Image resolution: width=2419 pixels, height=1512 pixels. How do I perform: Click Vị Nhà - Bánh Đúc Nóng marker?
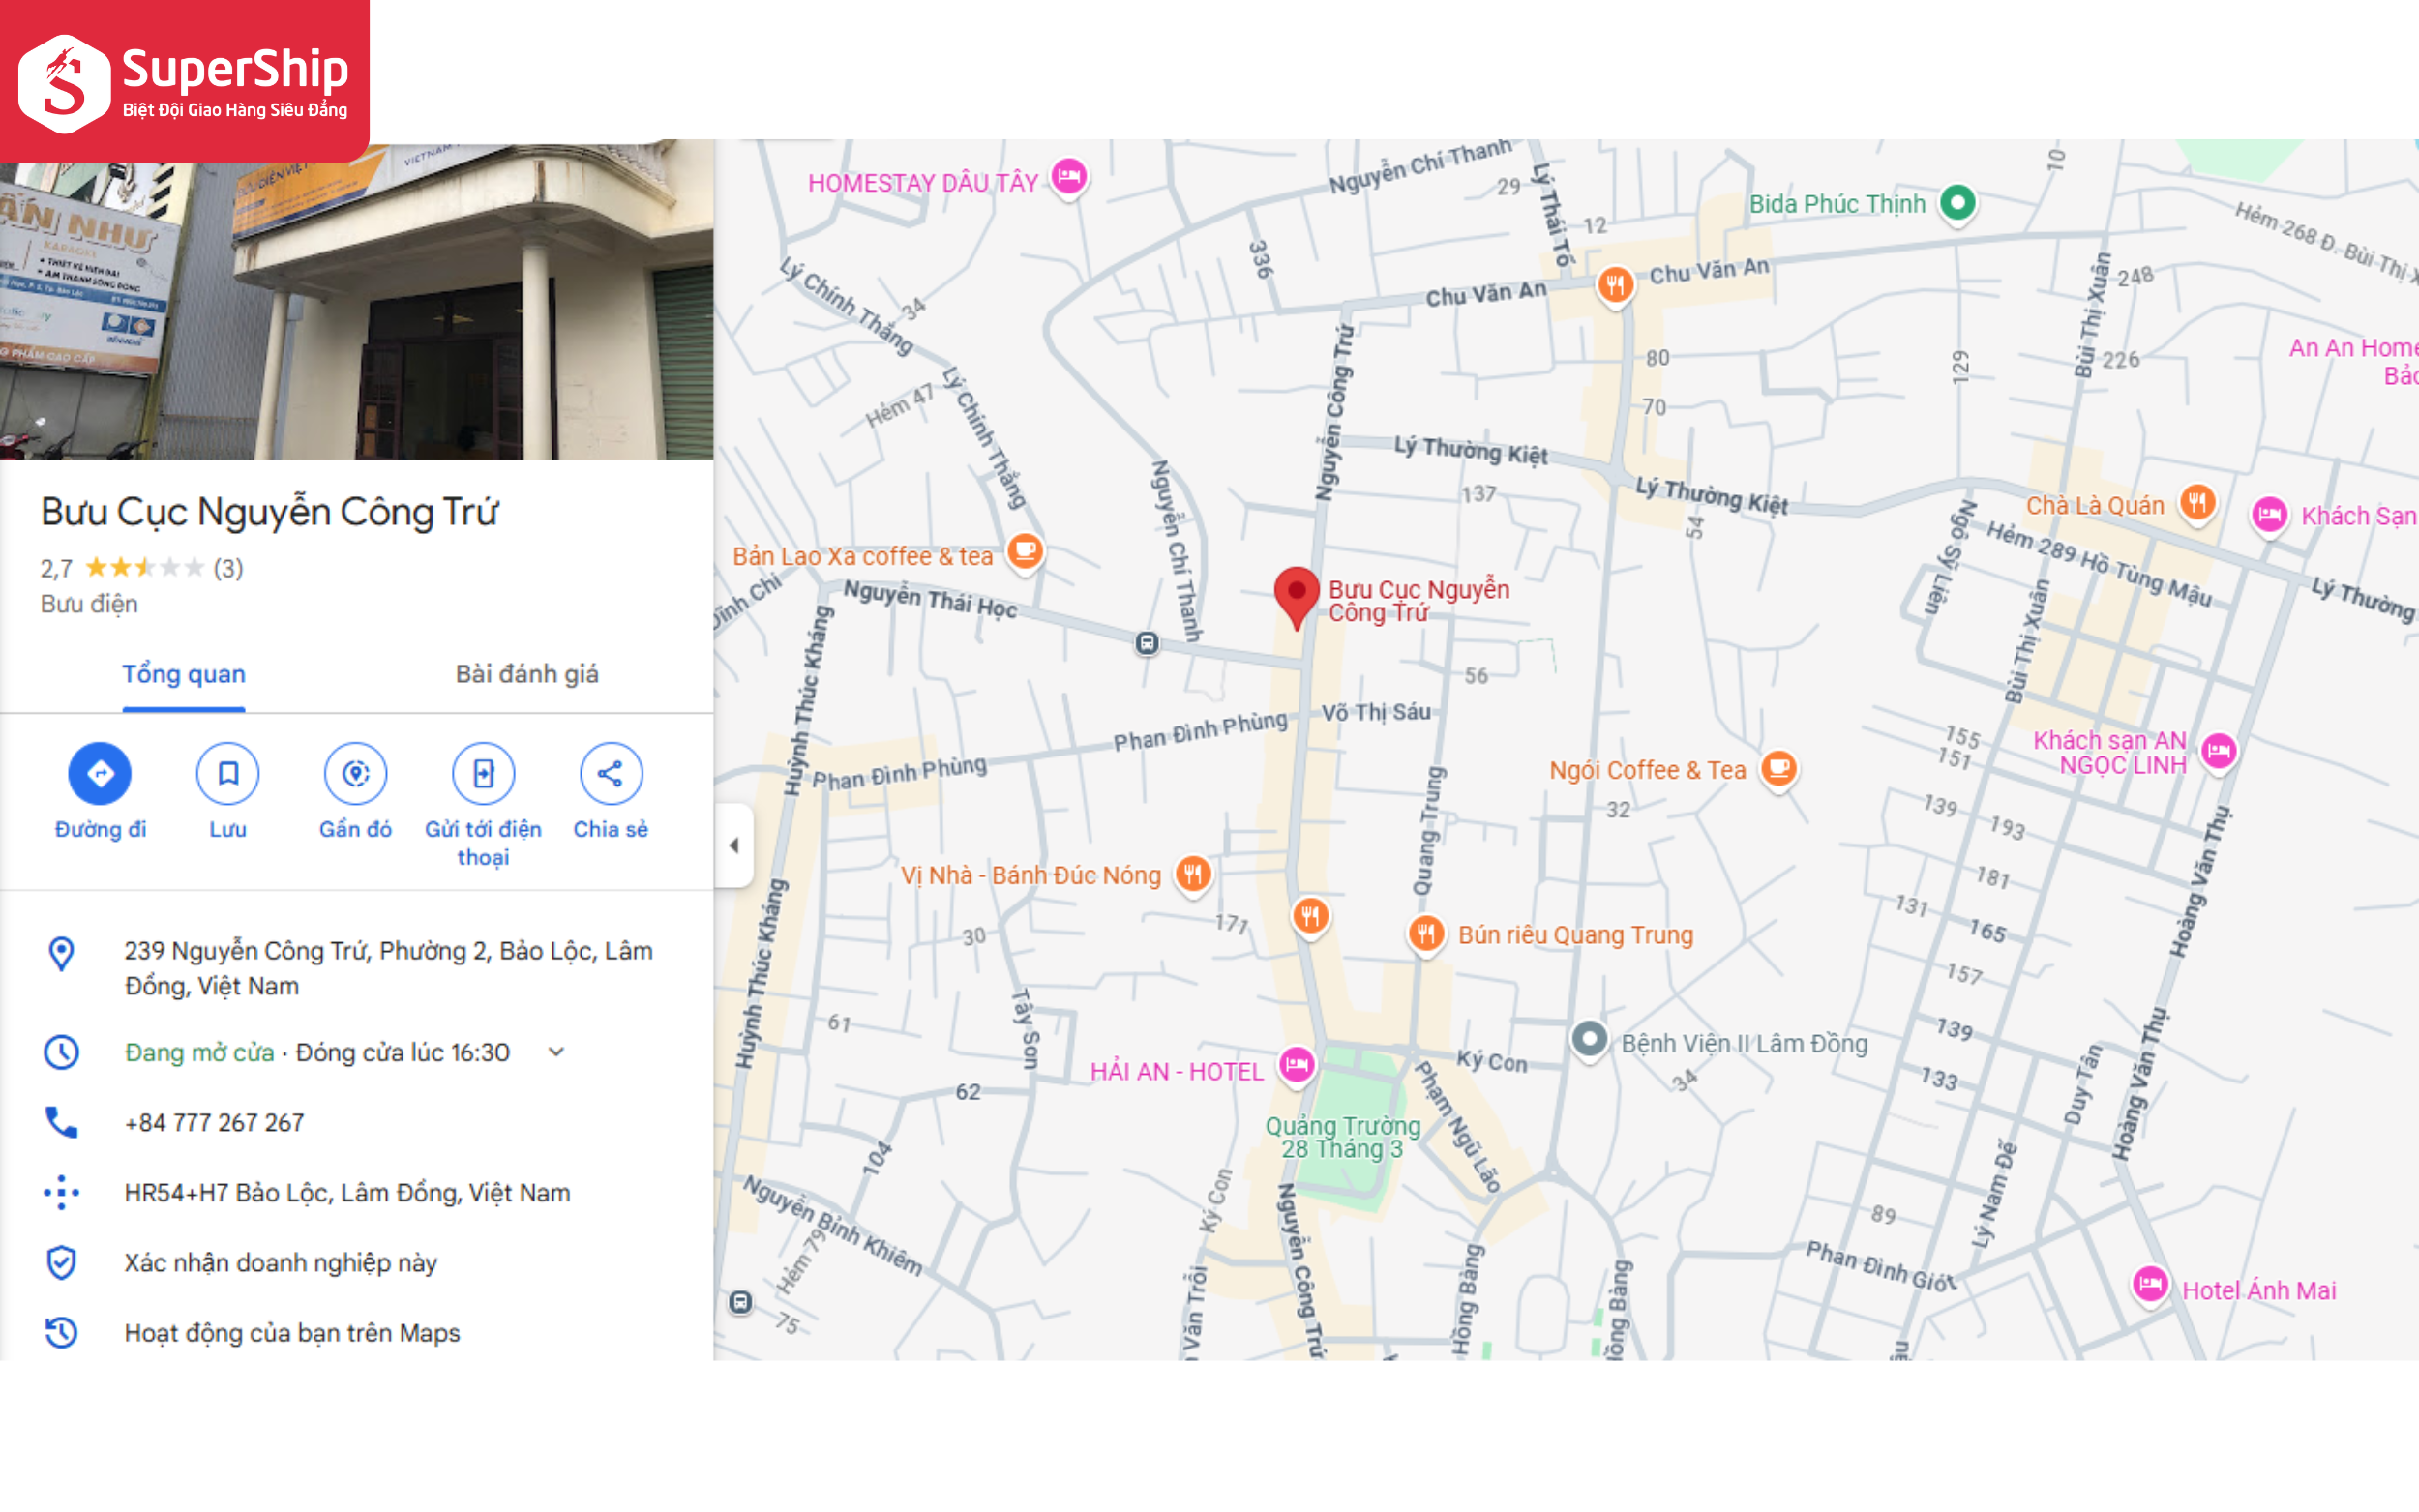(1192, 875)
